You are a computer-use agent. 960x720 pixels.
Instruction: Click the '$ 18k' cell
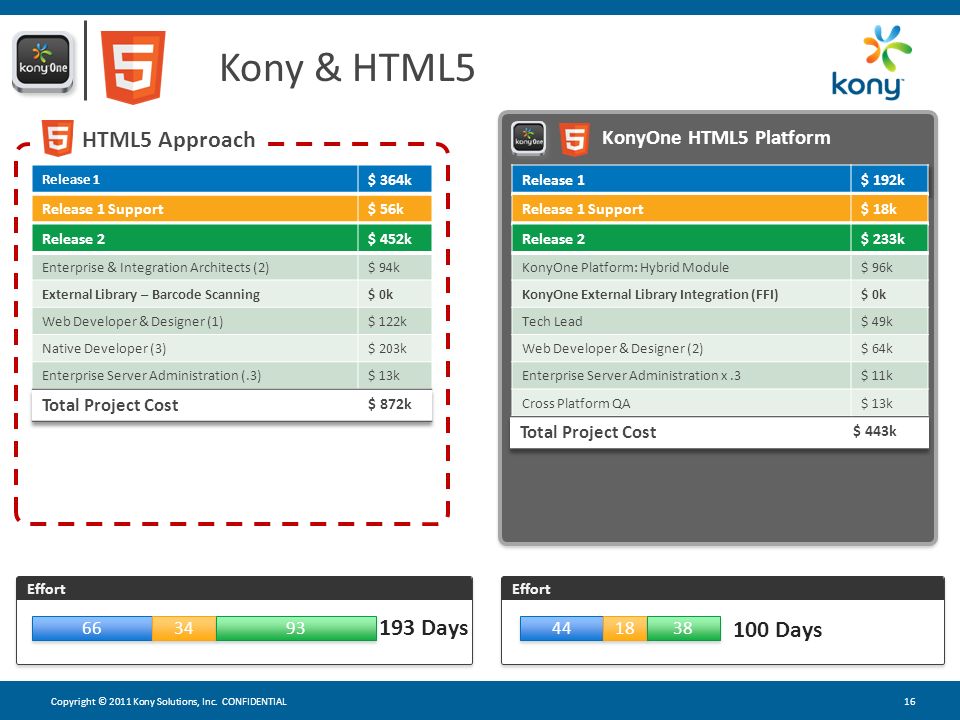890,209
